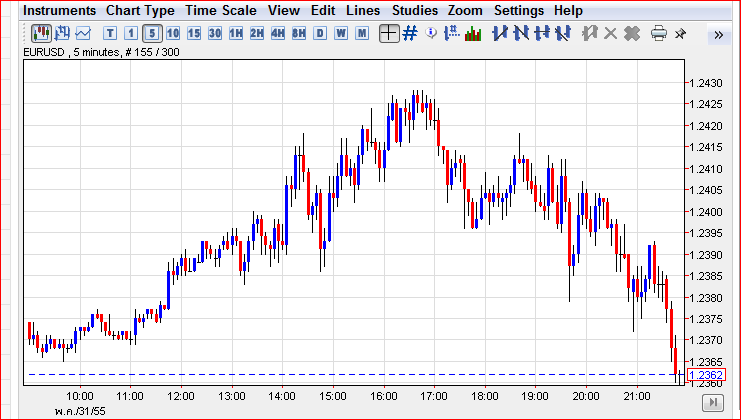Image resolution: width=741 pixels, height=420 pixels.
Task: Click the pushpin icon
Action: pos(680,34)
